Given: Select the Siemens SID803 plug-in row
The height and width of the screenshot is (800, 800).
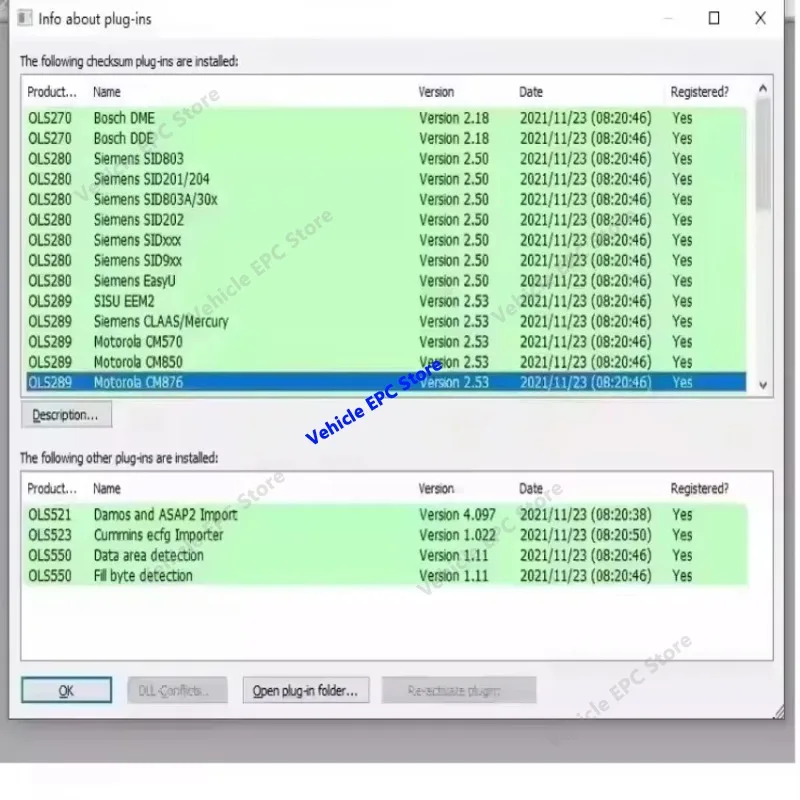Looking at the screenshot, I should tap(386, 159).
